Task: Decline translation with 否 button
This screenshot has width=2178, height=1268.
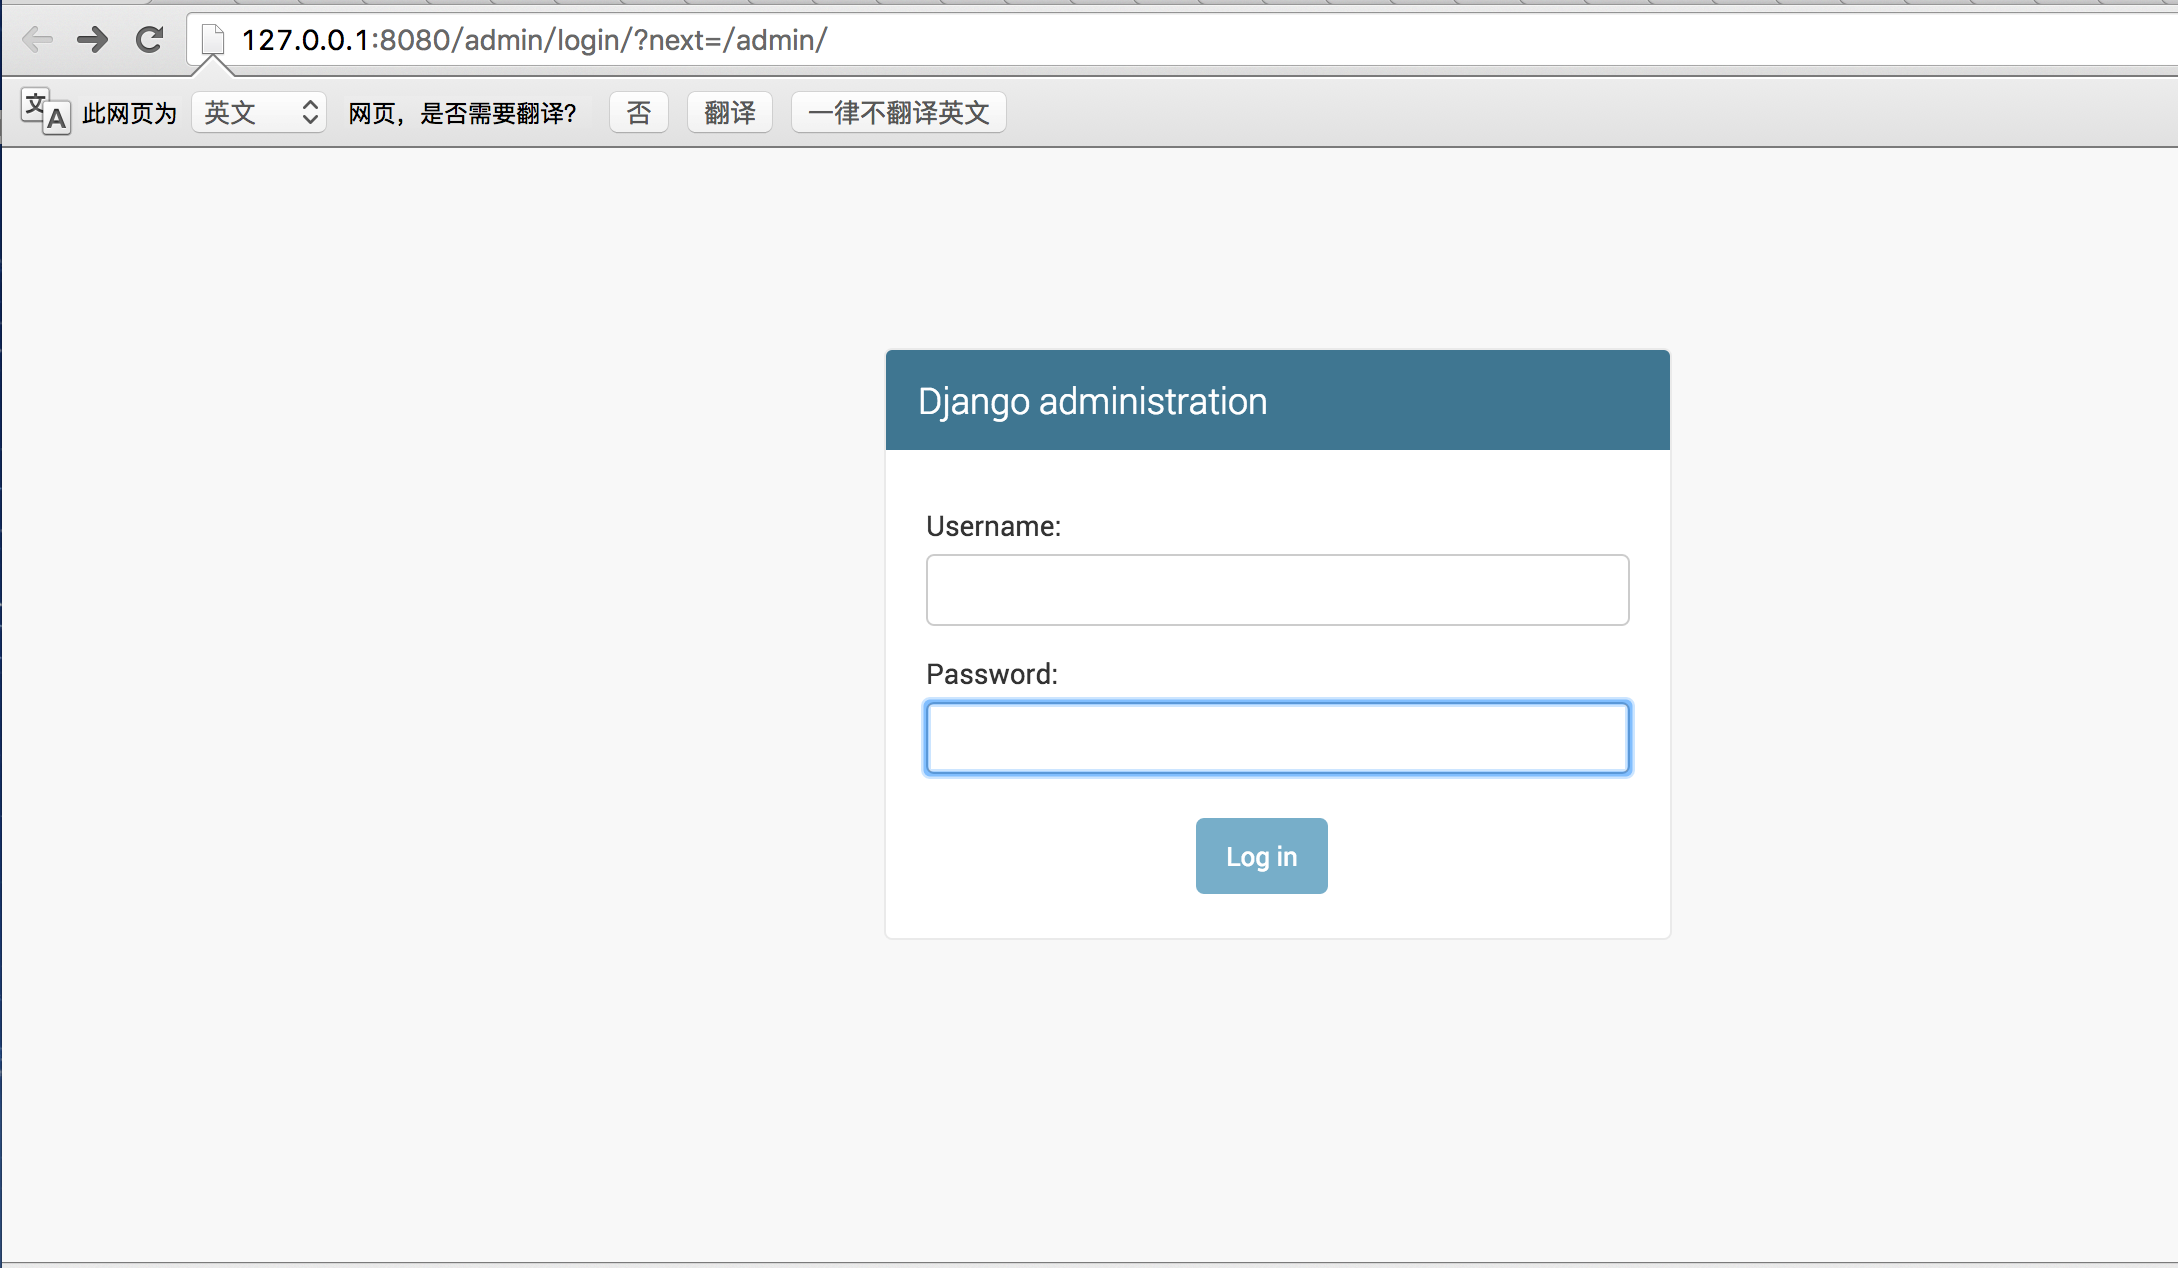Action: point(638,112)
